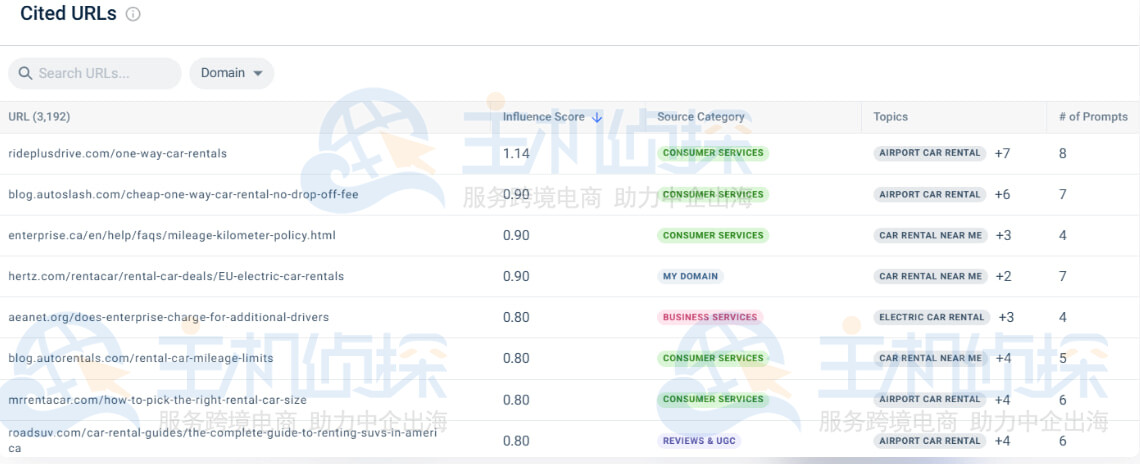Click the info icon next to Cited URLs
The height and width of the screenshot is (464, 1140).
tap(133, 14)
